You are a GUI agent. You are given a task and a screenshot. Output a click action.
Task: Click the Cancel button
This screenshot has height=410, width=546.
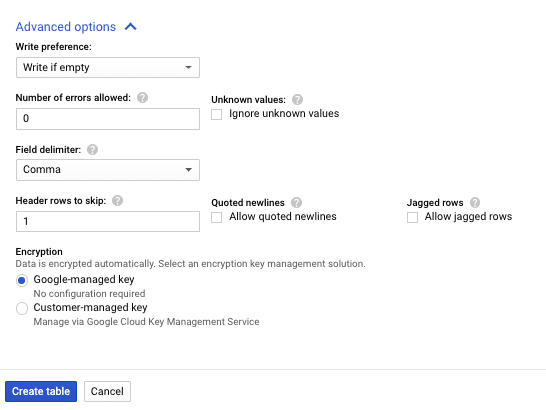point(107,391)
